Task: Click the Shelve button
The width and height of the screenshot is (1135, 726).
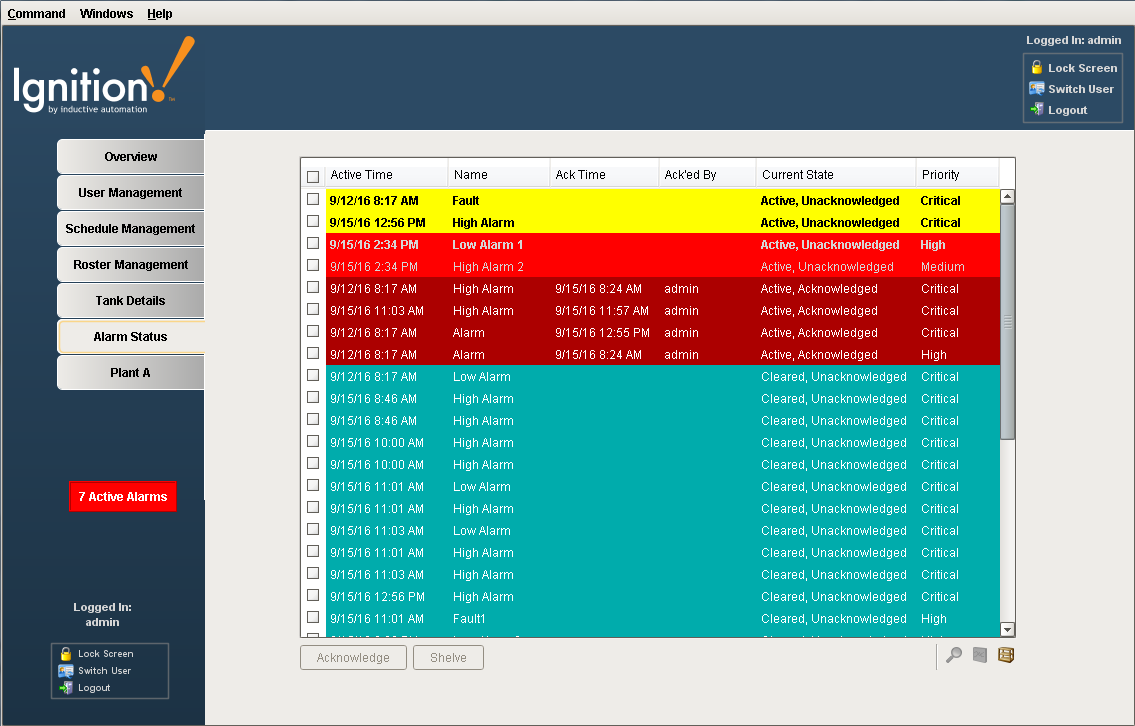Action: click(448, 657)
